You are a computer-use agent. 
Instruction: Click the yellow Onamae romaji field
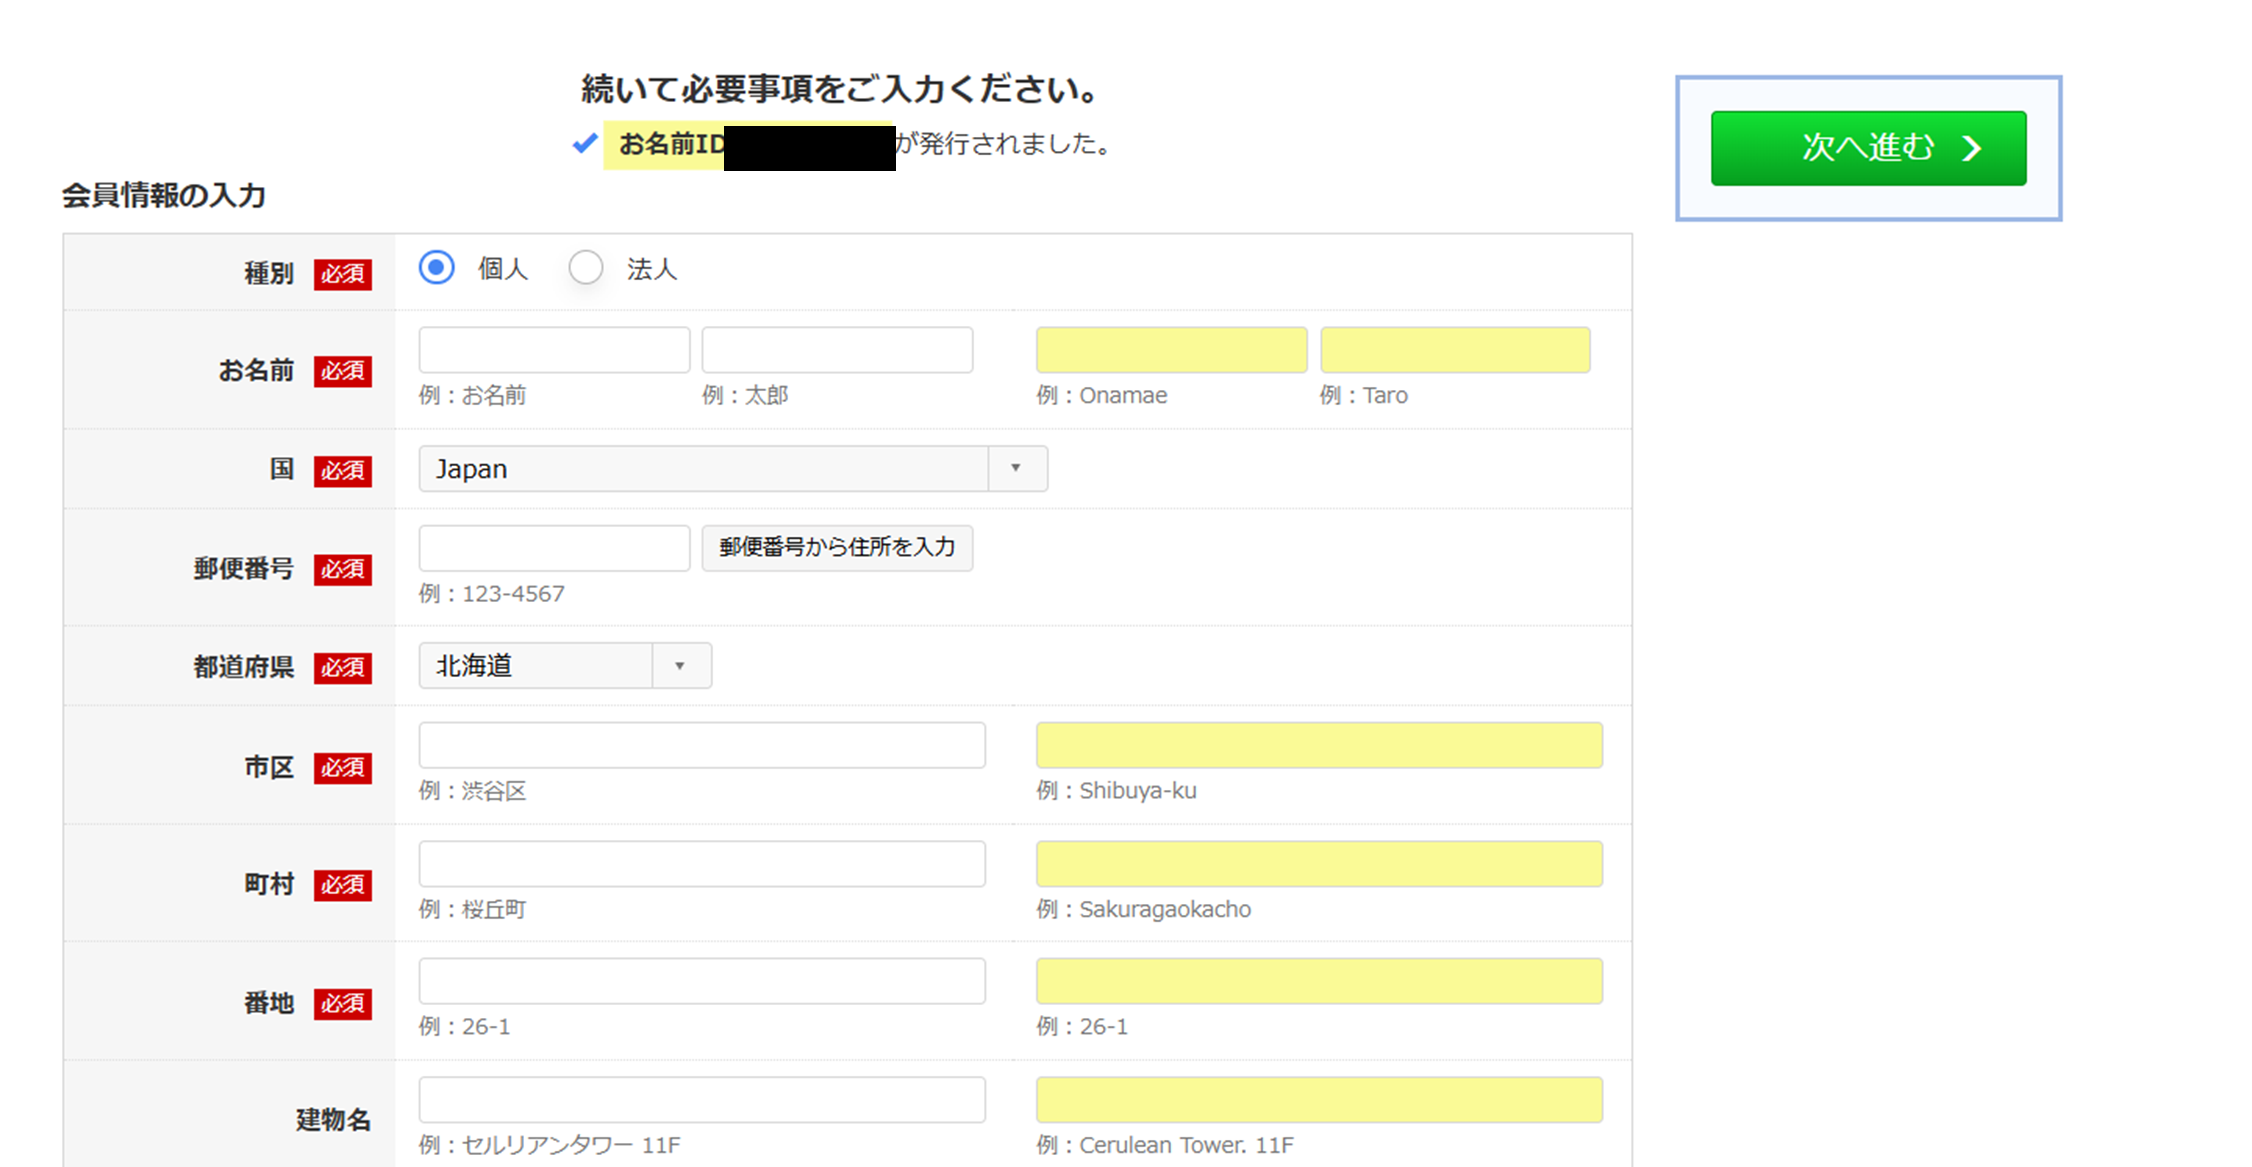1171,350
